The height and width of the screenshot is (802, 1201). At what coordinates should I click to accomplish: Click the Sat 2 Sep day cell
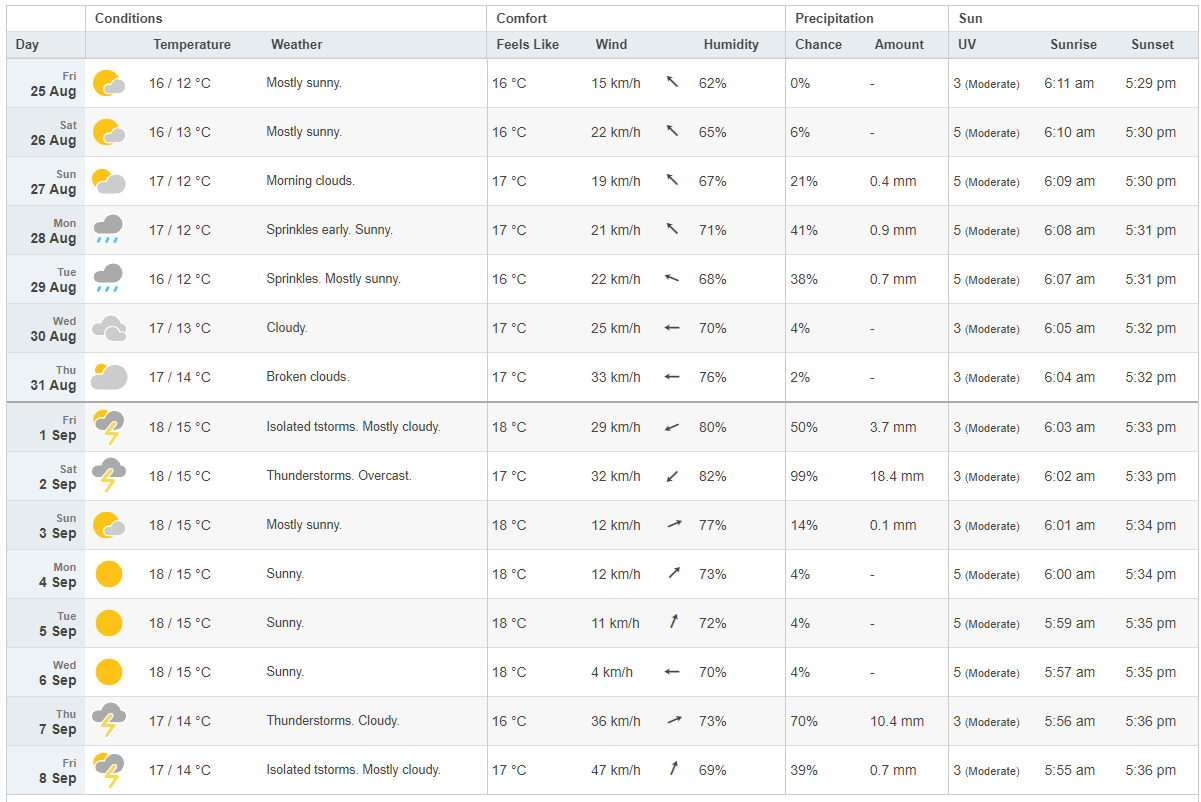pos(46,476)
